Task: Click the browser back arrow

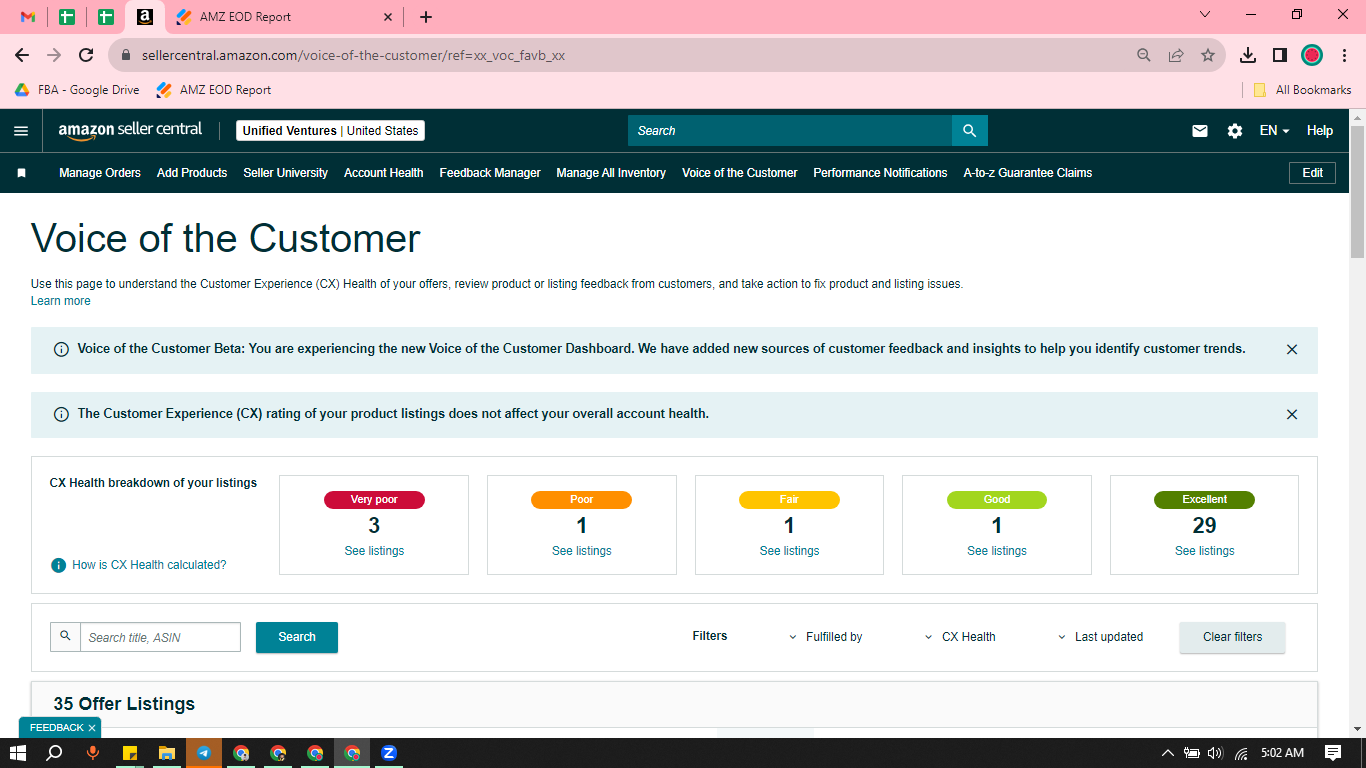Action: click(x=22, y=55)
